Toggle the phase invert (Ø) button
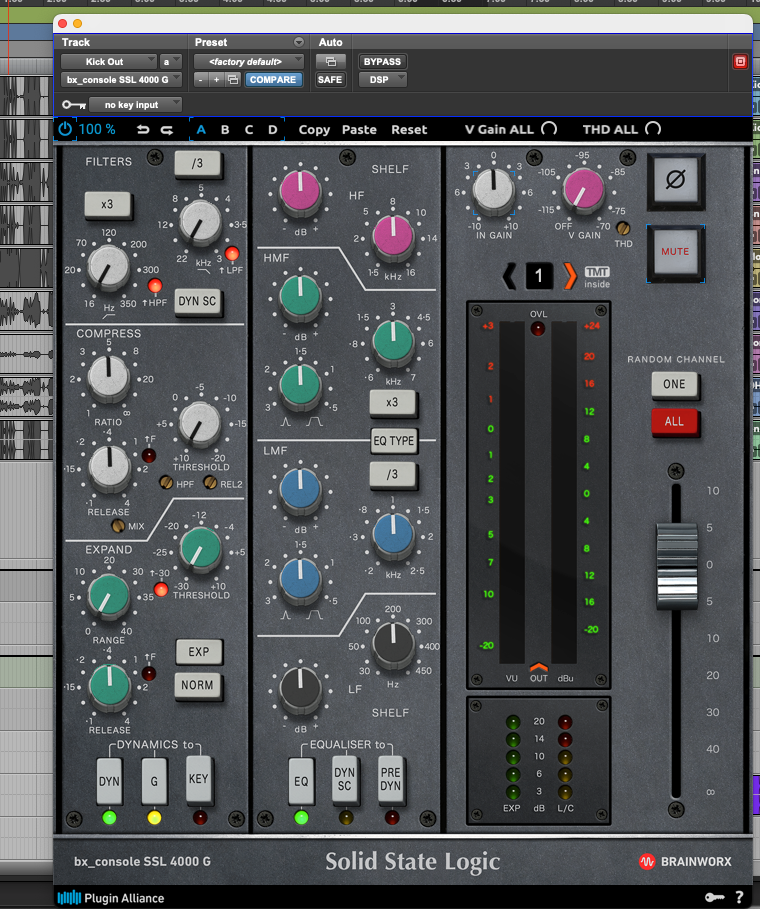Viewport: 760px width, 909px height. 675,181
